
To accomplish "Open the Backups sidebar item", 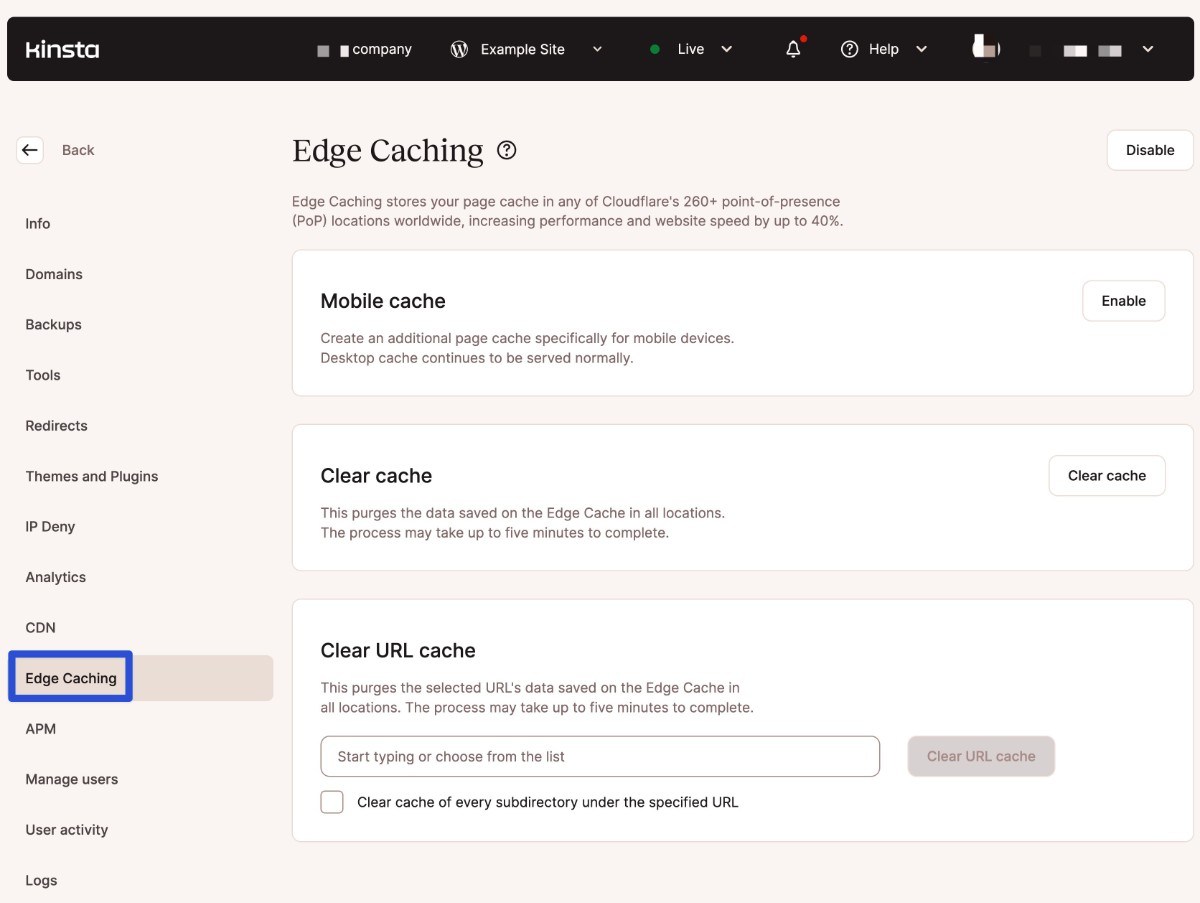I will pyautogui.click(x=54, y=325).
